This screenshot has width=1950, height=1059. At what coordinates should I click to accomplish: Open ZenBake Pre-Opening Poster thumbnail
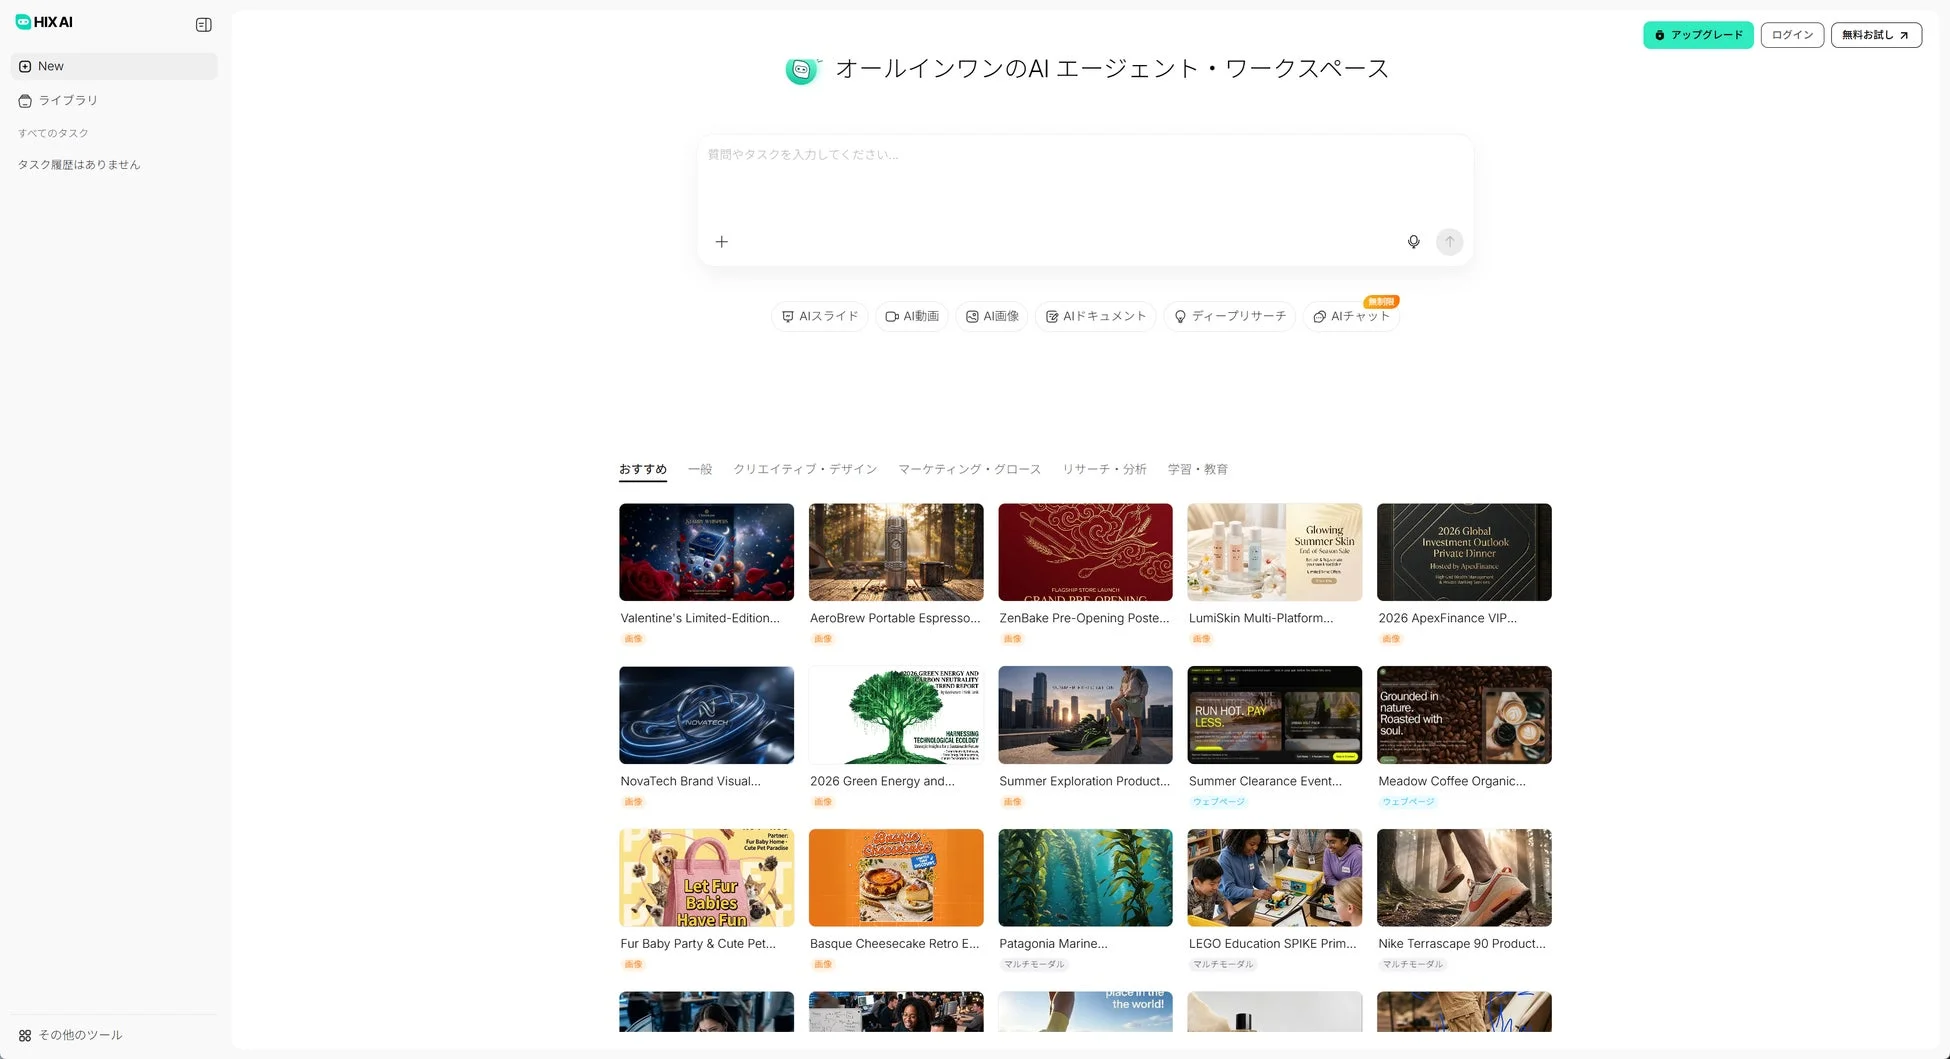(1085, 552)
